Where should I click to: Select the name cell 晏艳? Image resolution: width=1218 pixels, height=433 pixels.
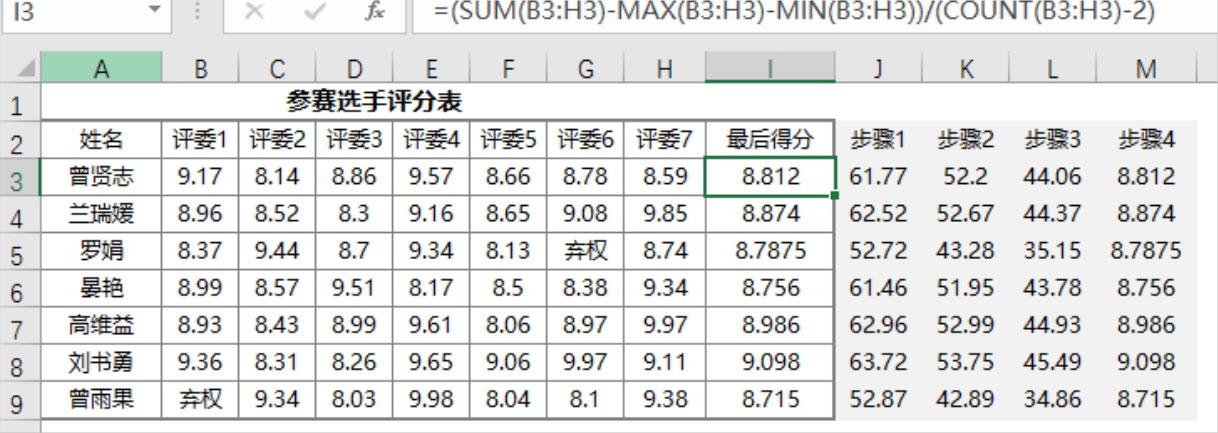tap(101, 288)
